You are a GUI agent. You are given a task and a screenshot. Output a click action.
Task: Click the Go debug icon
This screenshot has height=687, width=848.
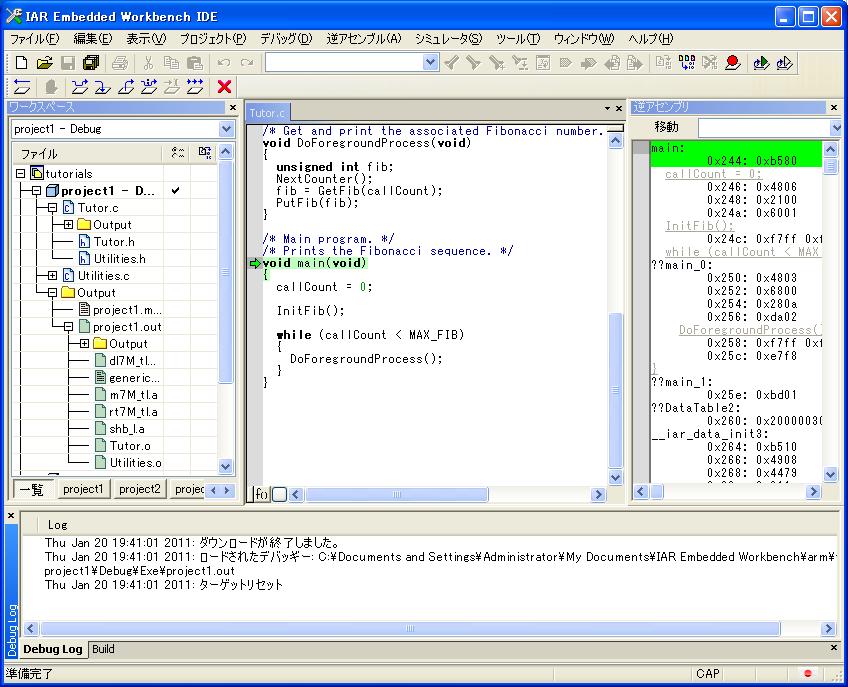pyautogui.click(x=195, y=87)
